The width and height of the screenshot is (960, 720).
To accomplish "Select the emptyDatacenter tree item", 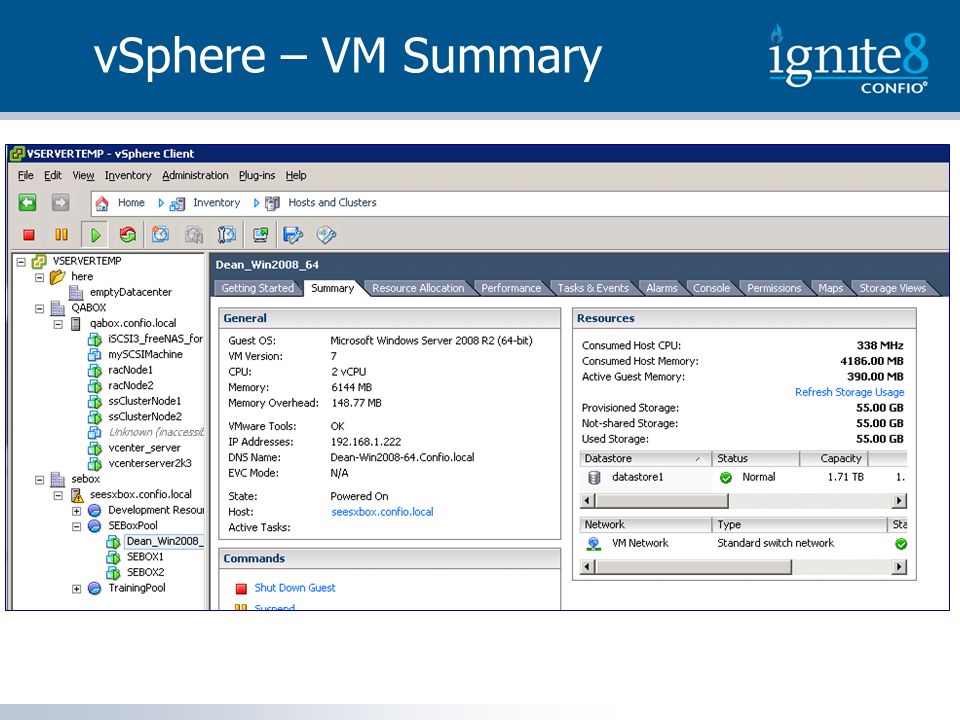I will coord(130,293).
